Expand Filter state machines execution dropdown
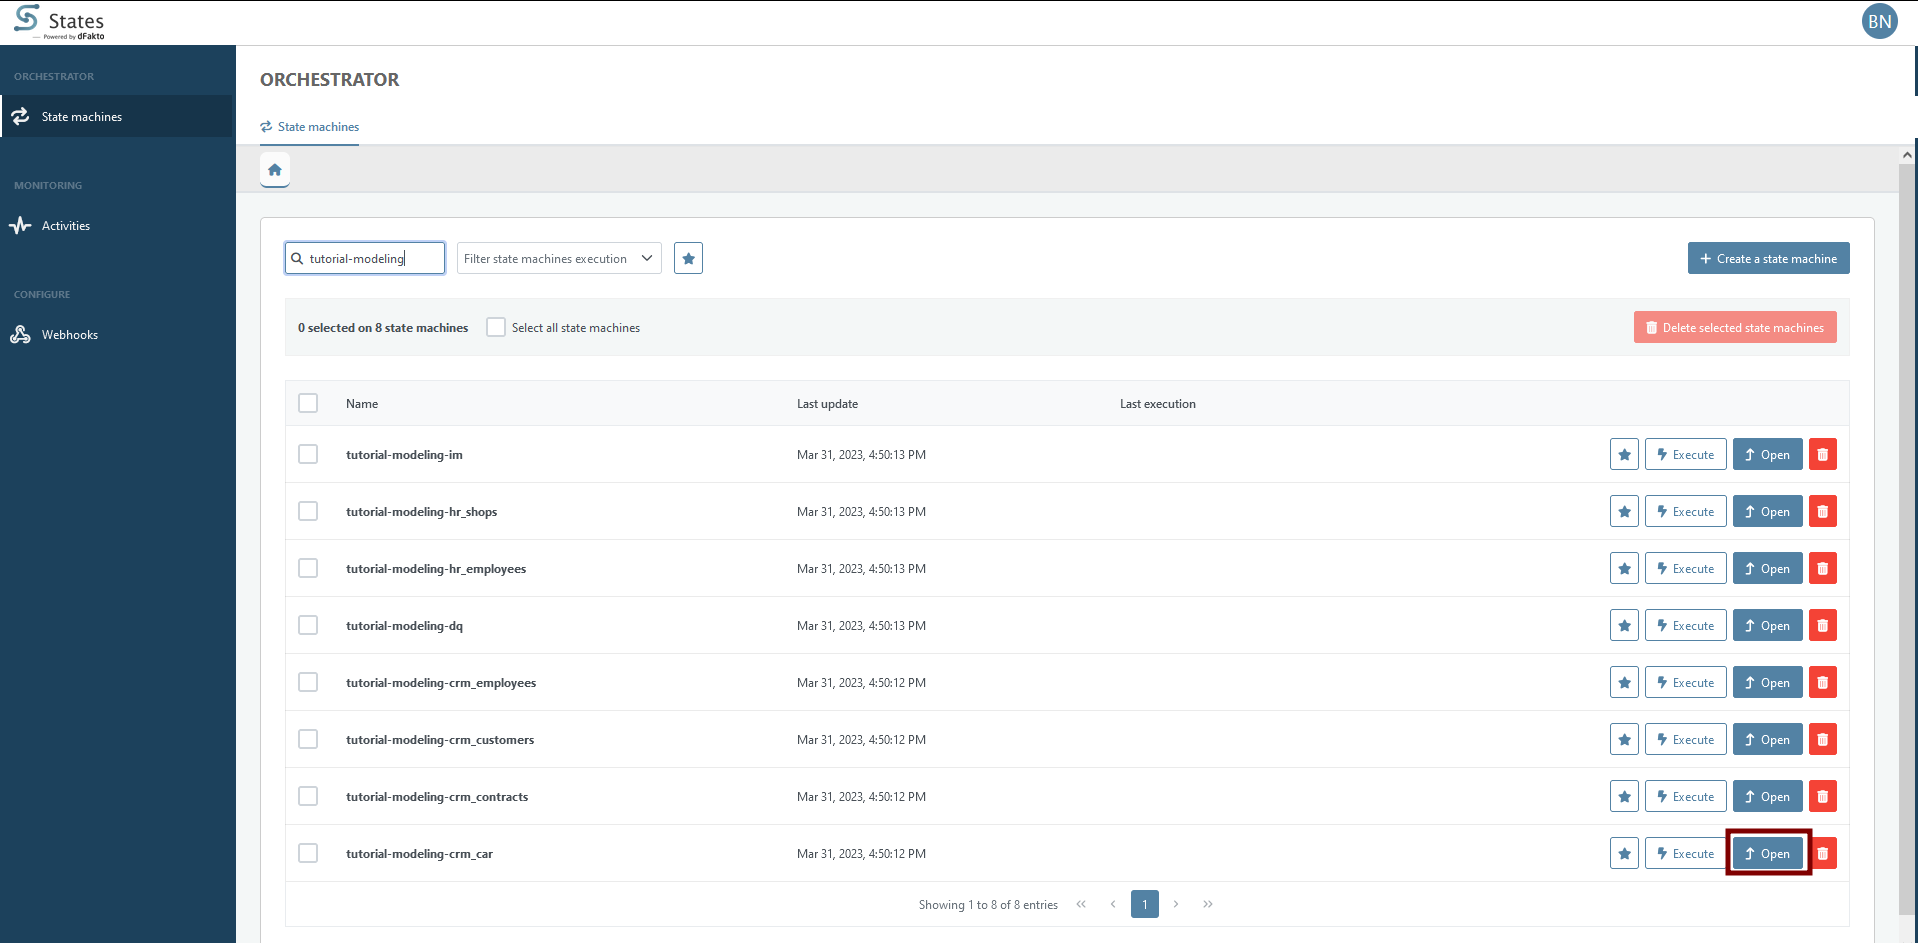1918x943 pixels. point(559,258)
